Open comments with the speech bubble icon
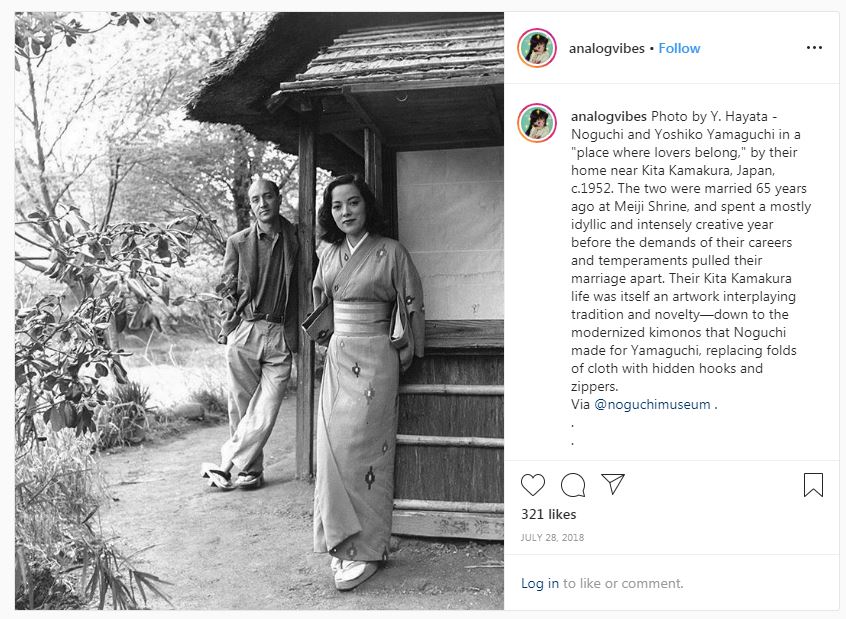Viewport: 846px width, 619px height. tap(572, 485)
